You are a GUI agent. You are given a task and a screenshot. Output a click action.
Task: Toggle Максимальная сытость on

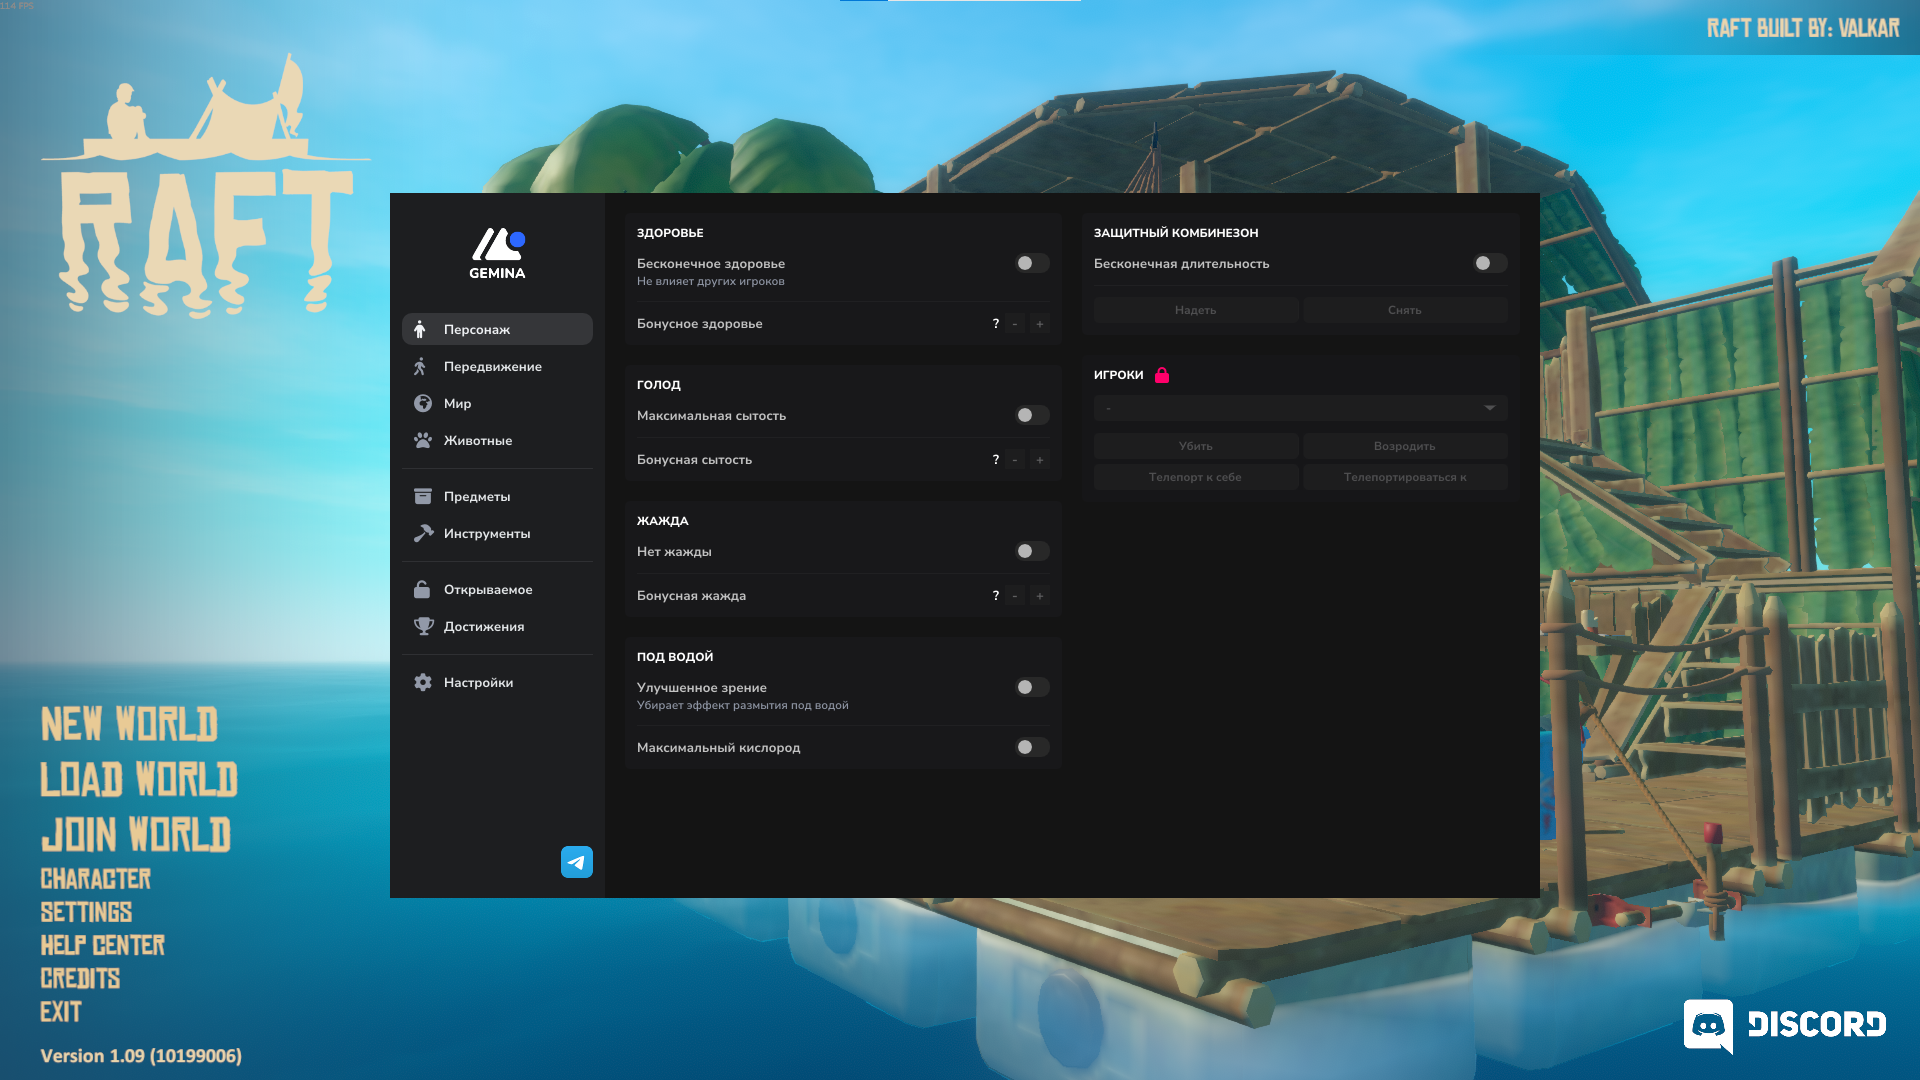pyautogui.click(x=1032, y=415)
